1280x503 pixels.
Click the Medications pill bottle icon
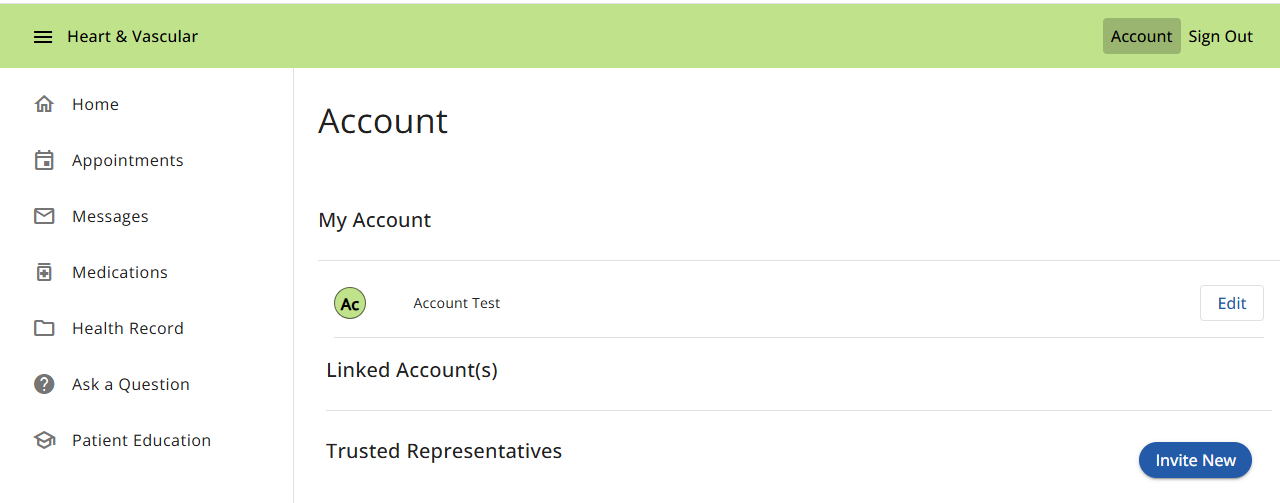pyautogui.click(x=44, y=272)
